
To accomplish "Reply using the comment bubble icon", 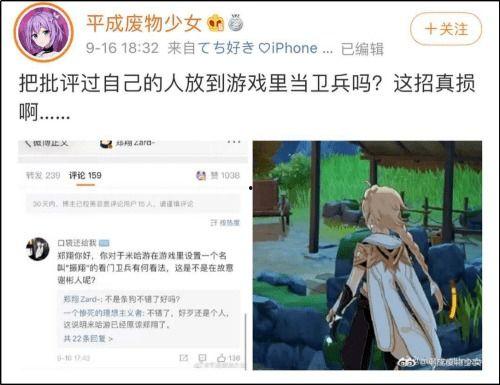I will (202, 358).
